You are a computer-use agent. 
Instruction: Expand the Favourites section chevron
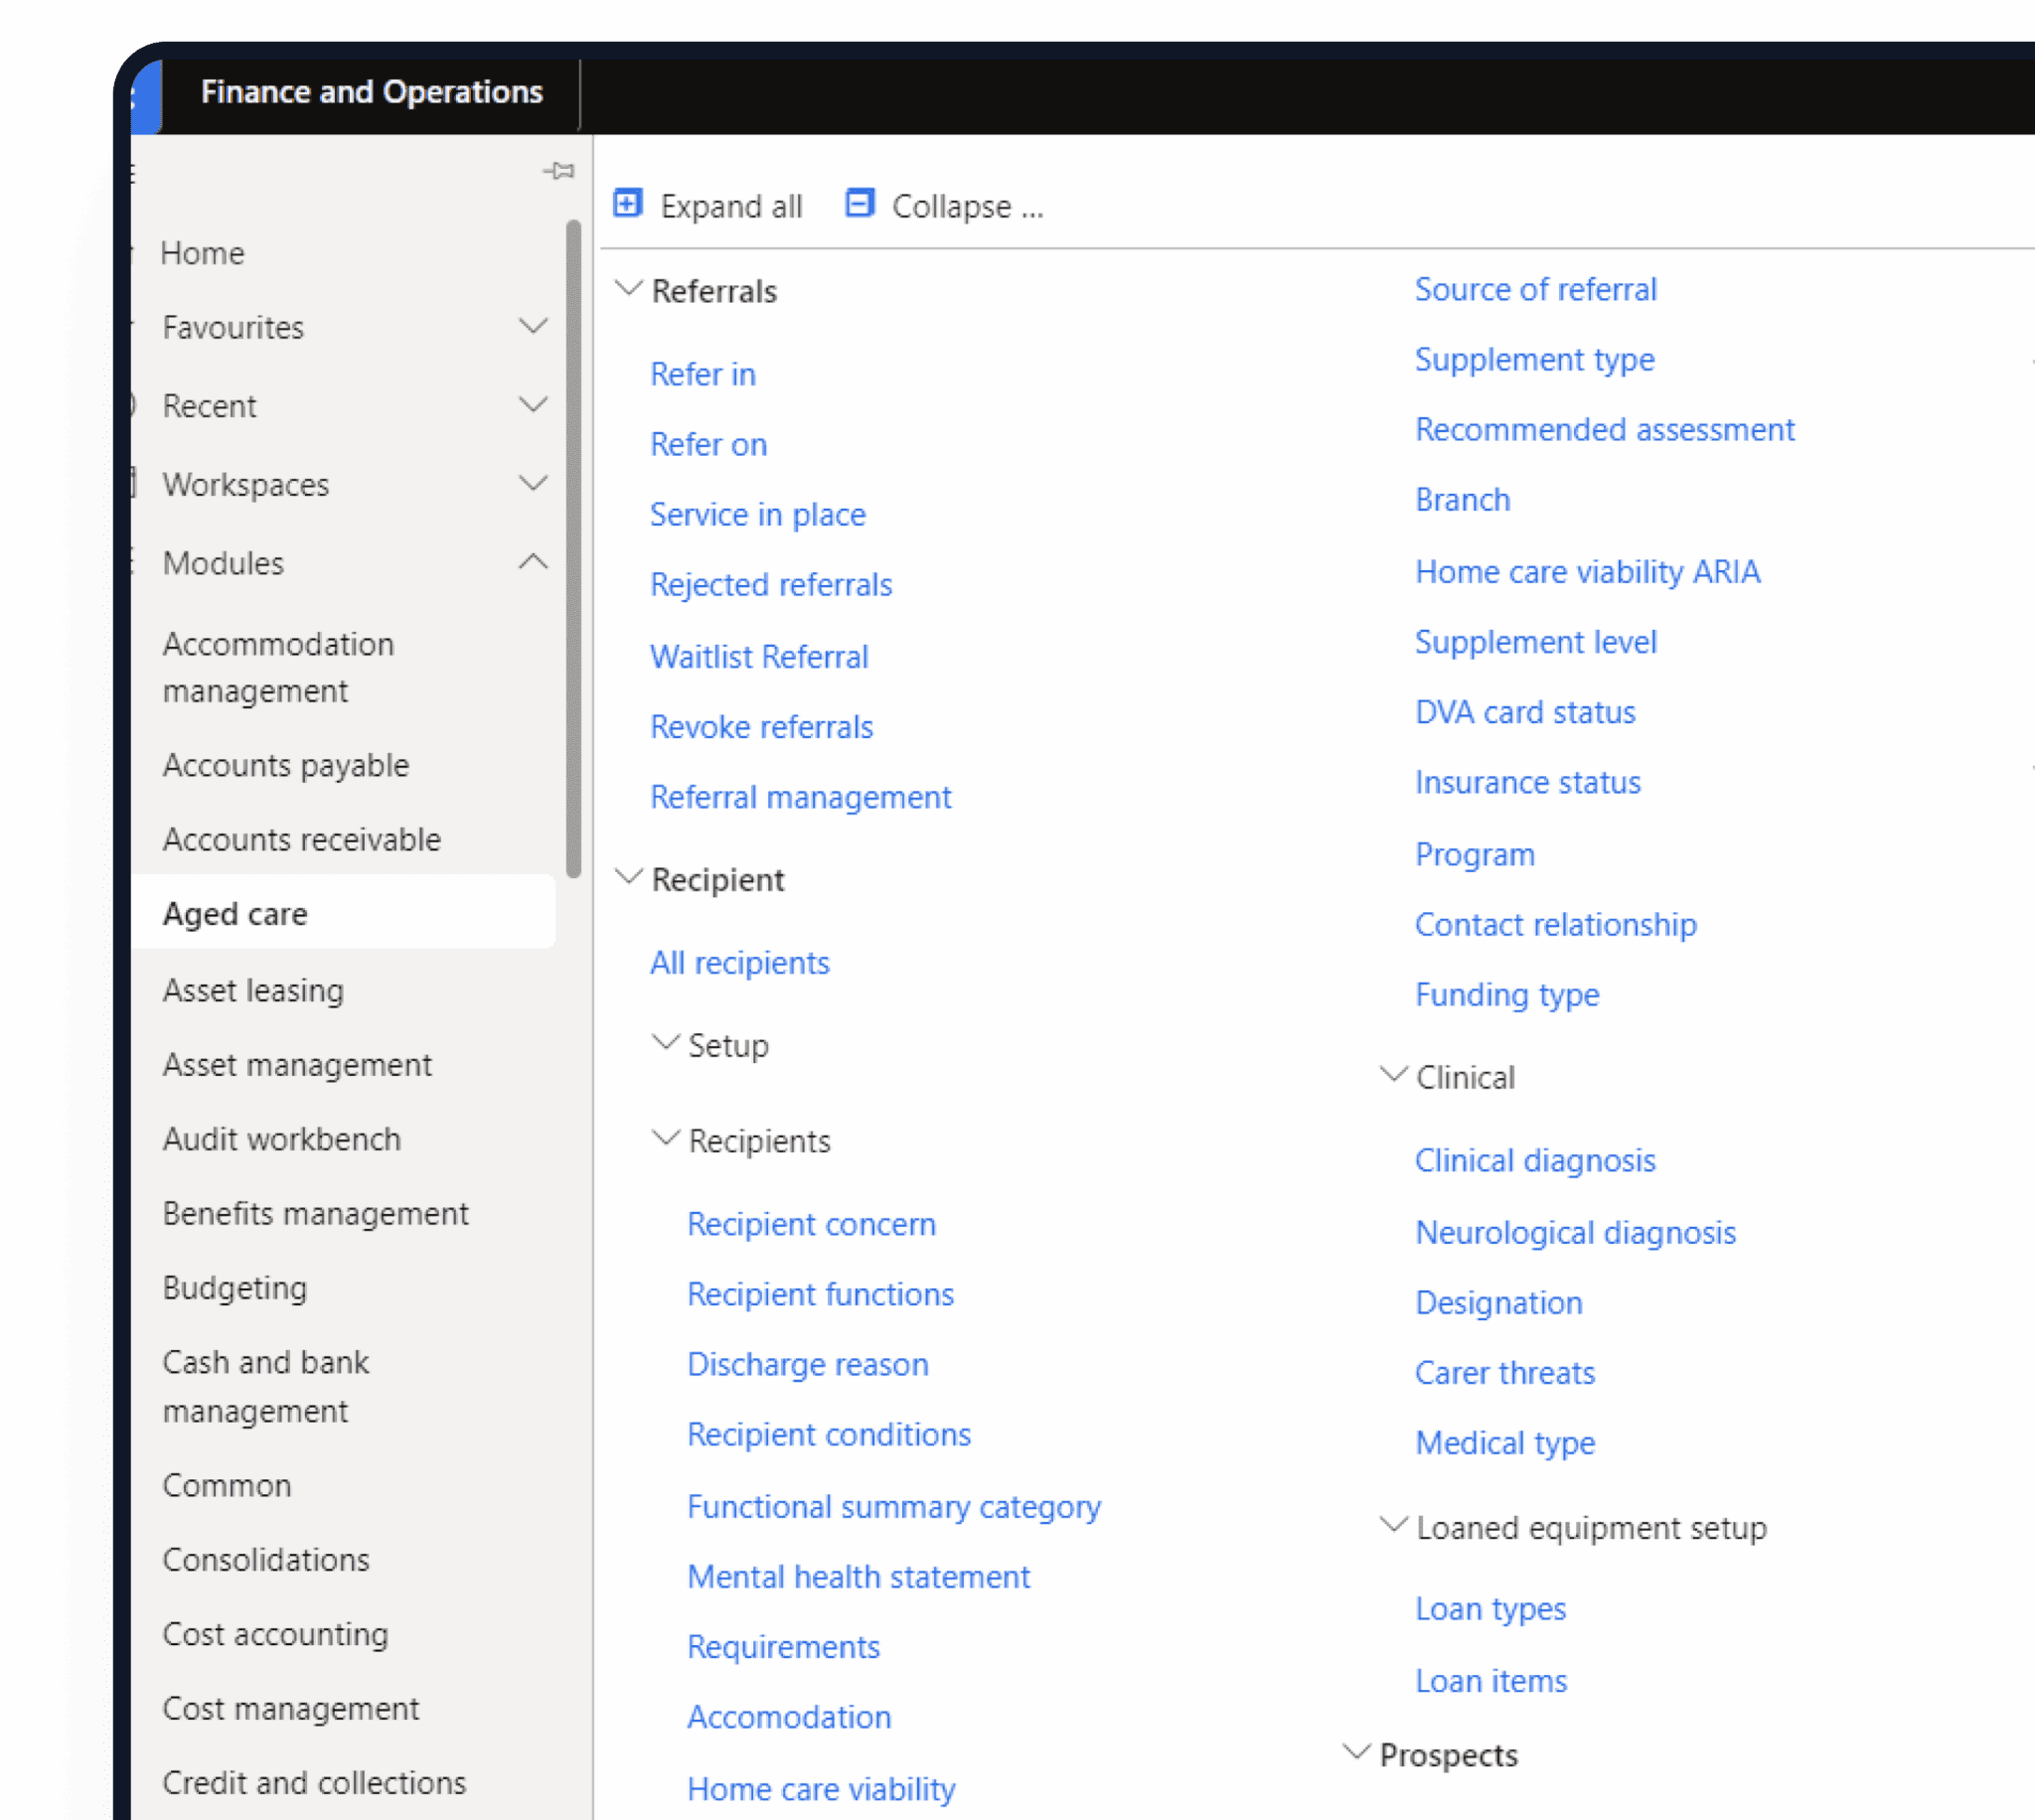[533, 326]
